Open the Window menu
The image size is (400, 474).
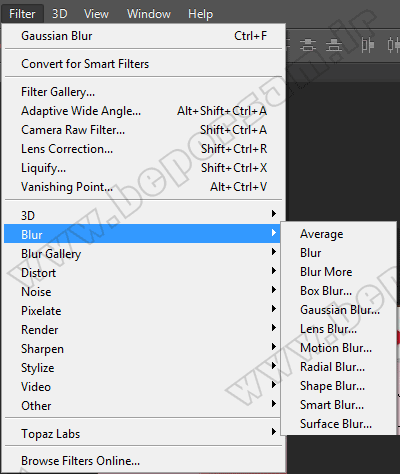pyautogui.click(x=149, y=14)
